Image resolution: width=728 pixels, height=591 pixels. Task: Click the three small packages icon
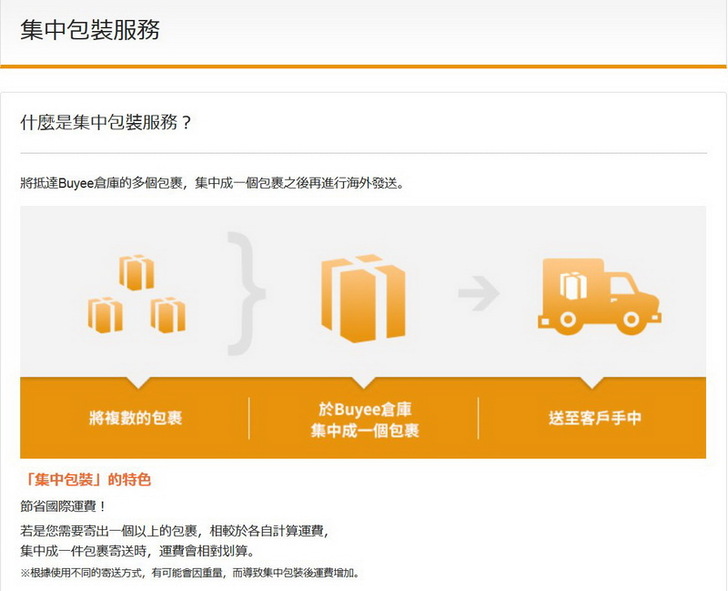(x=136, y=294)
